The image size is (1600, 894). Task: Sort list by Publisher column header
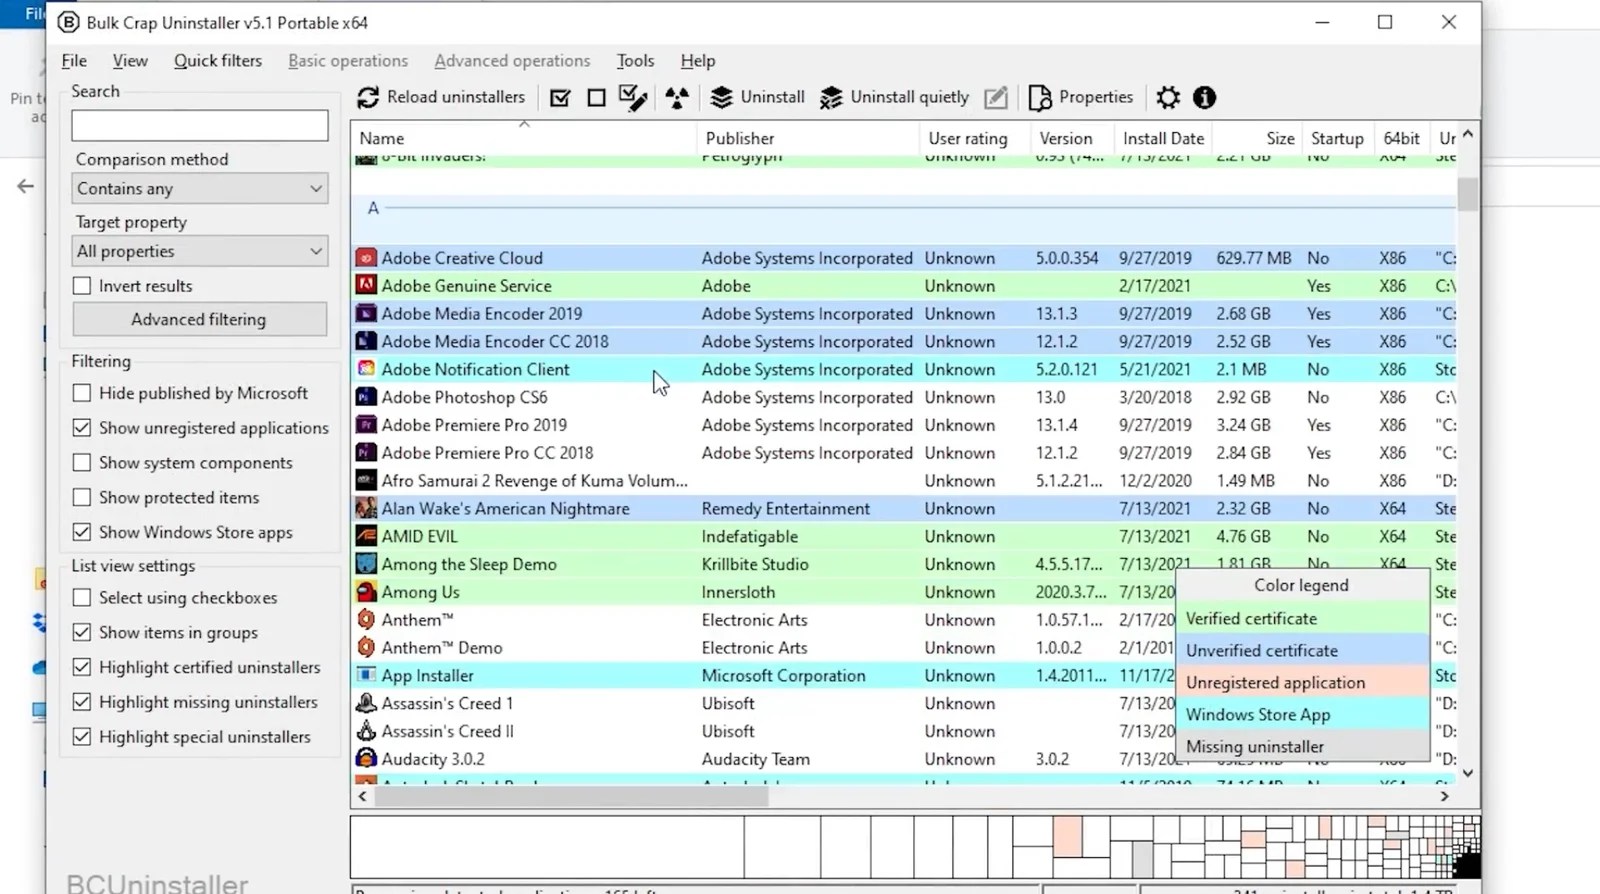[x=807, y=138]
